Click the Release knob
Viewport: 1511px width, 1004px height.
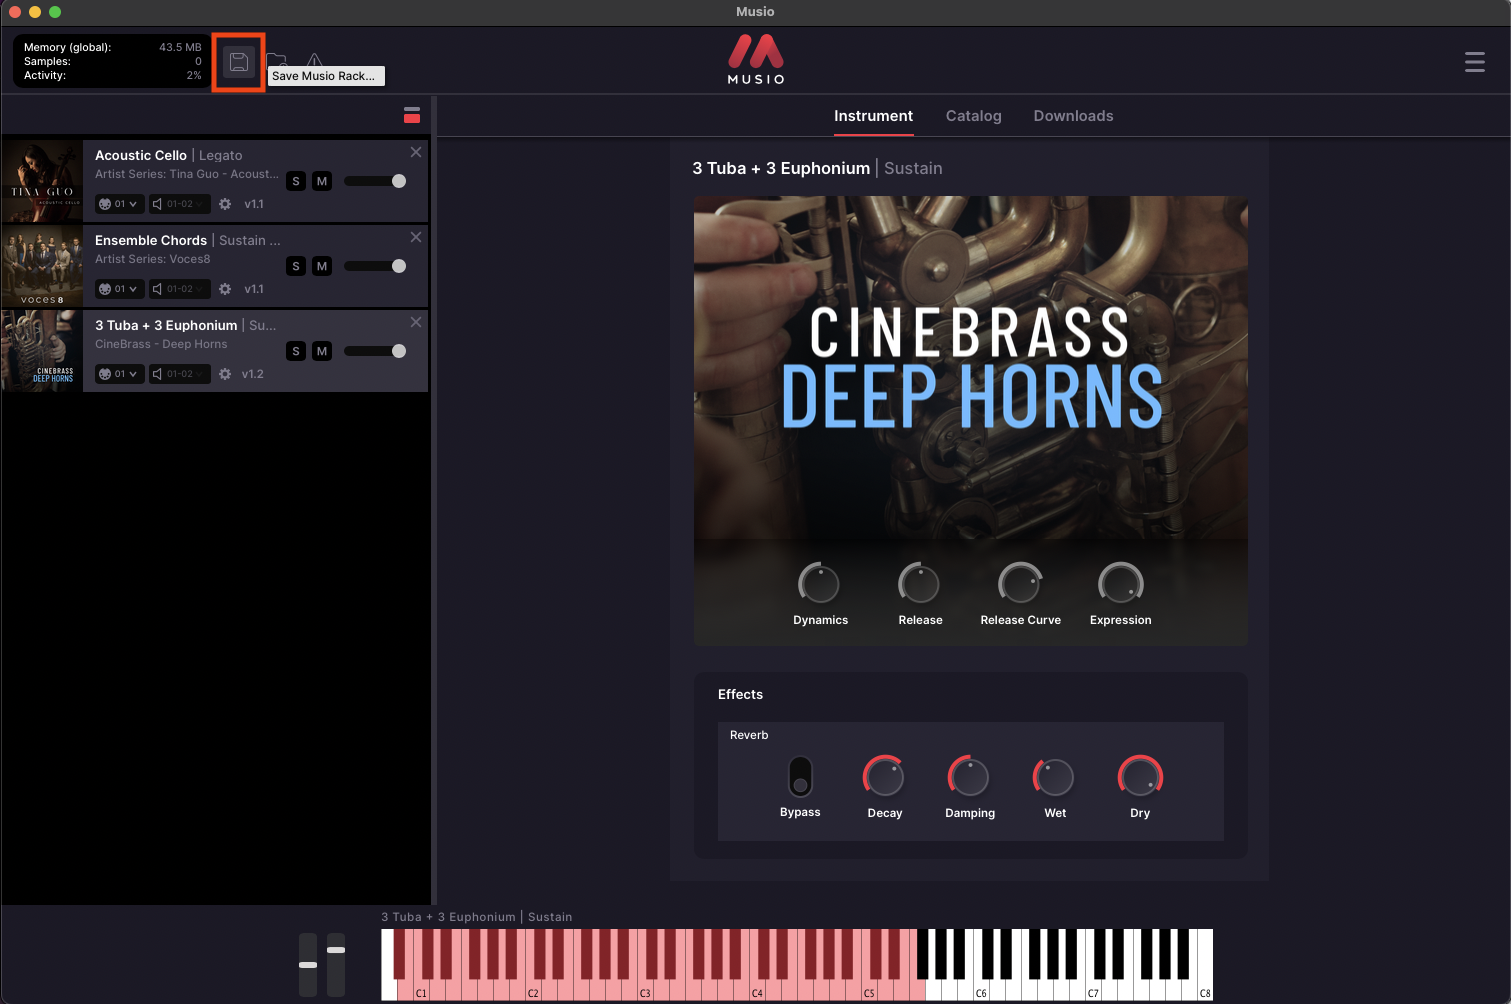[x=919, y=583]
